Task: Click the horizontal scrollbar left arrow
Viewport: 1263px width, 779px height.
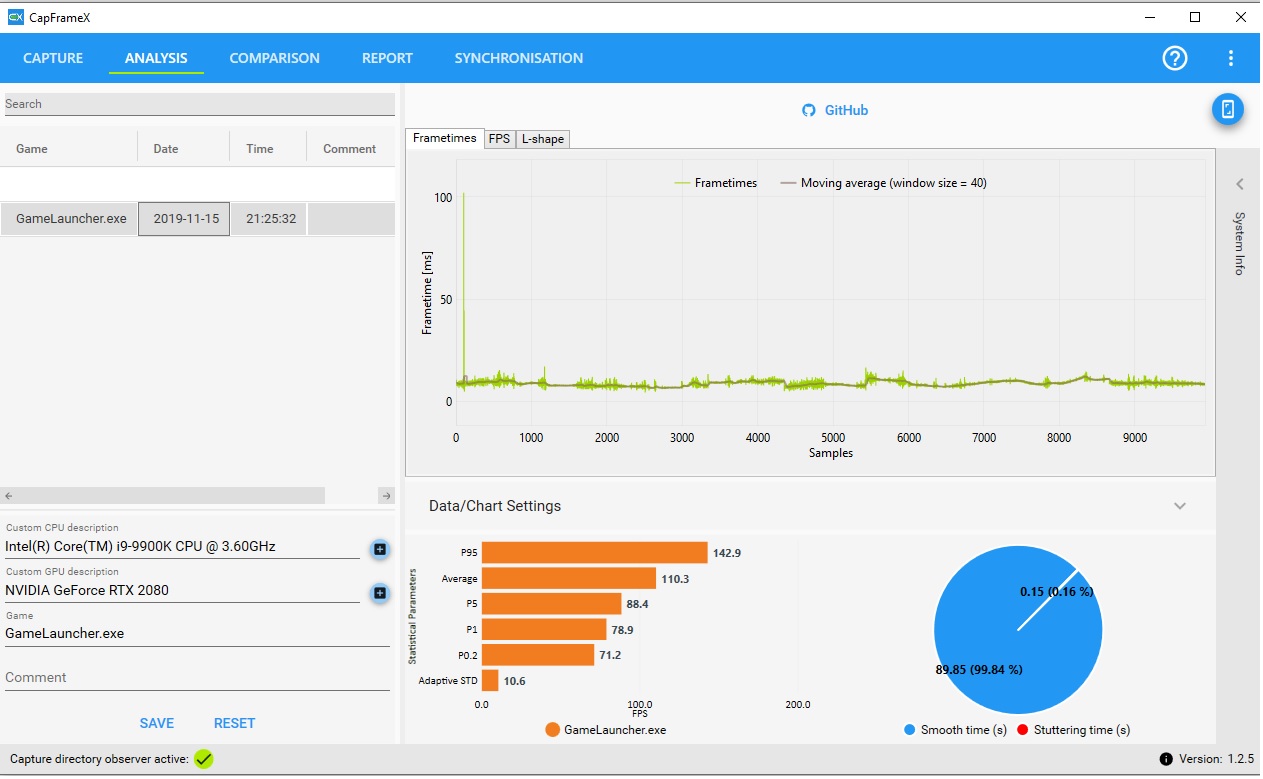Action: coord(8,496)
